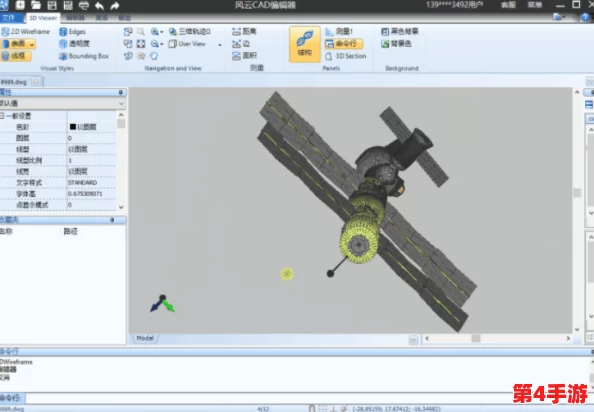Click the 3D orbit button
This screenshot has width=594, height=412.
189,31
